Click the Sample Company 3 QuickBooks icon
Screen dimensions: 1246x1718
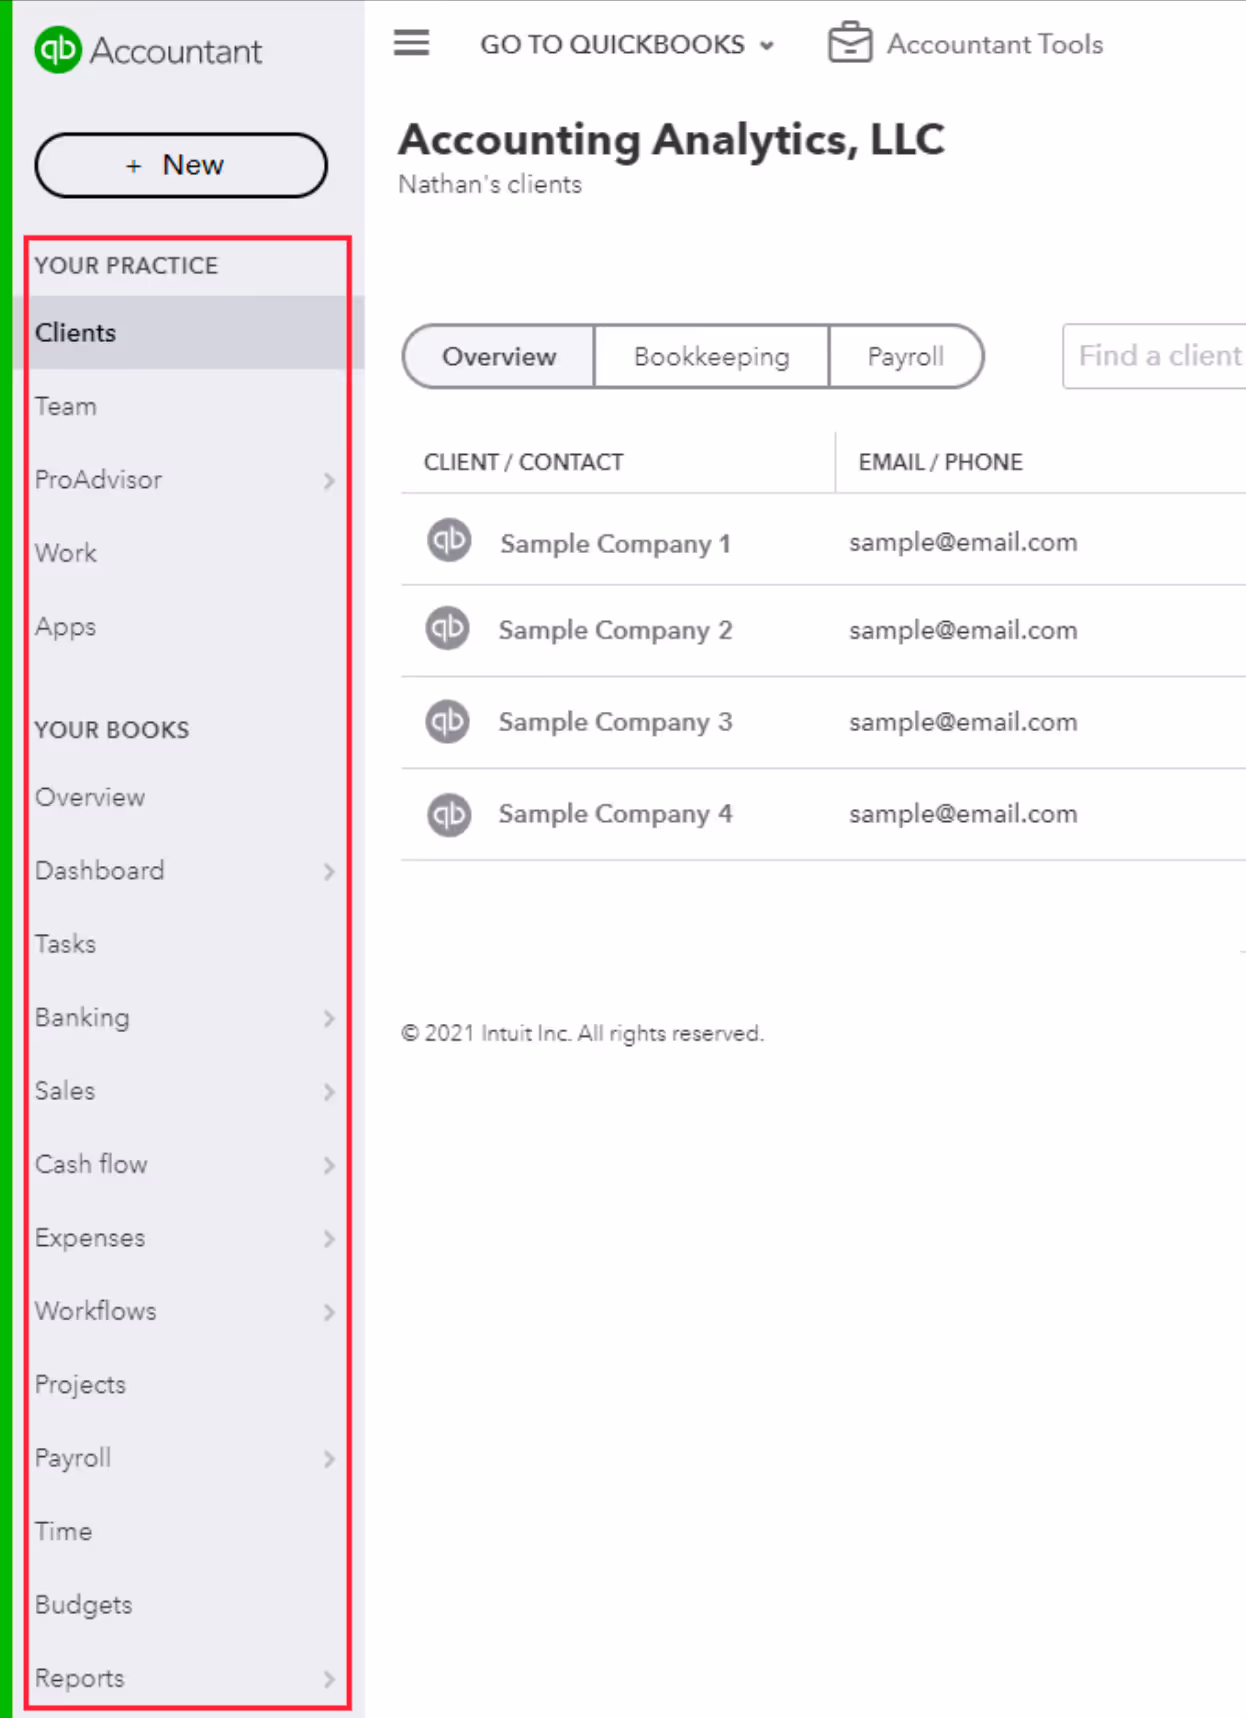[448, 721]
